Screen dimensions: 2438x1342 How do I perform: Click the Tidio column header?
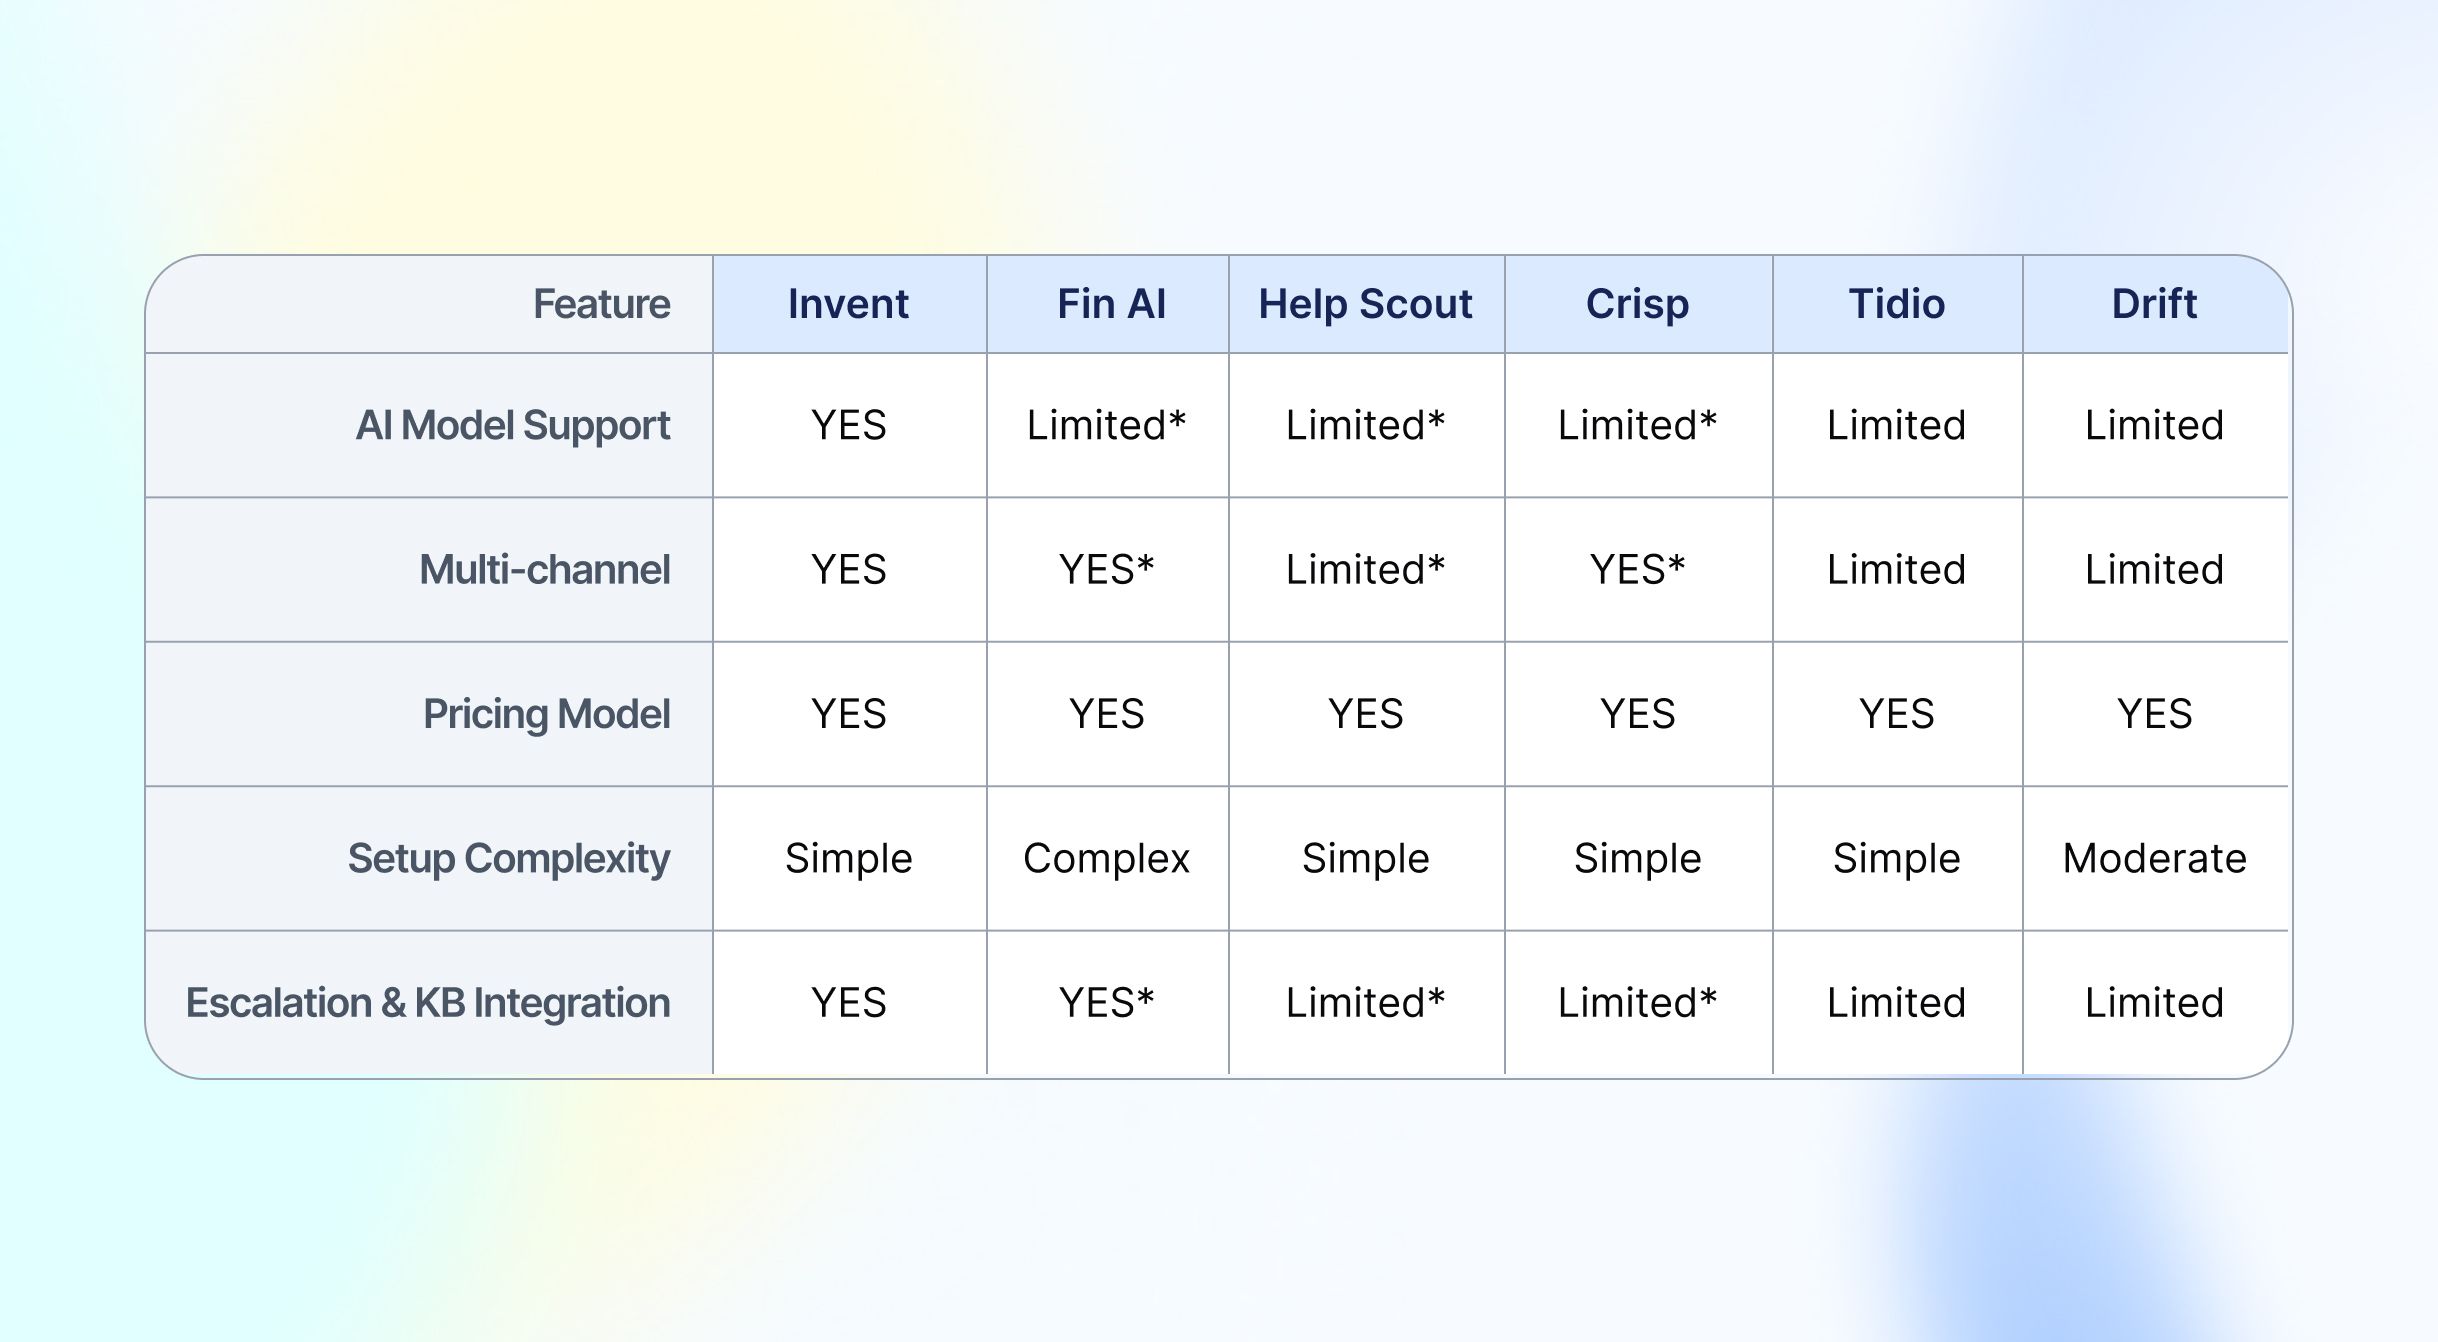click(1896, 304)
